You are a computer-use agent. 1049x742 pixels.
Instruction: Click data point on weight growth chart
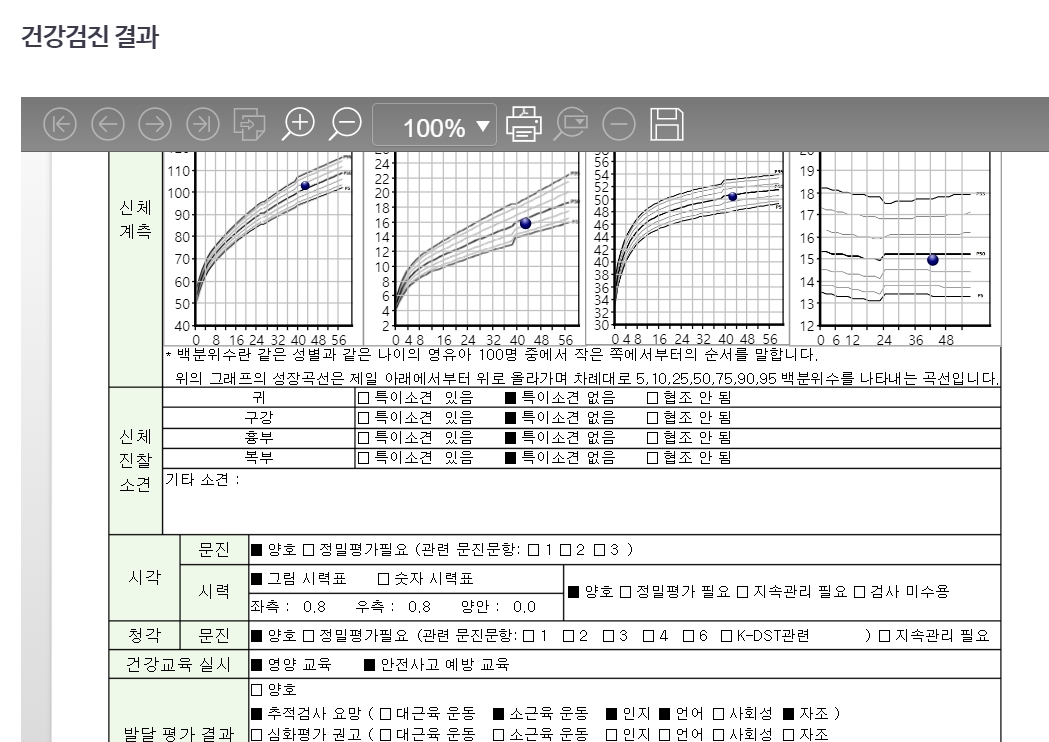point(525,223)
